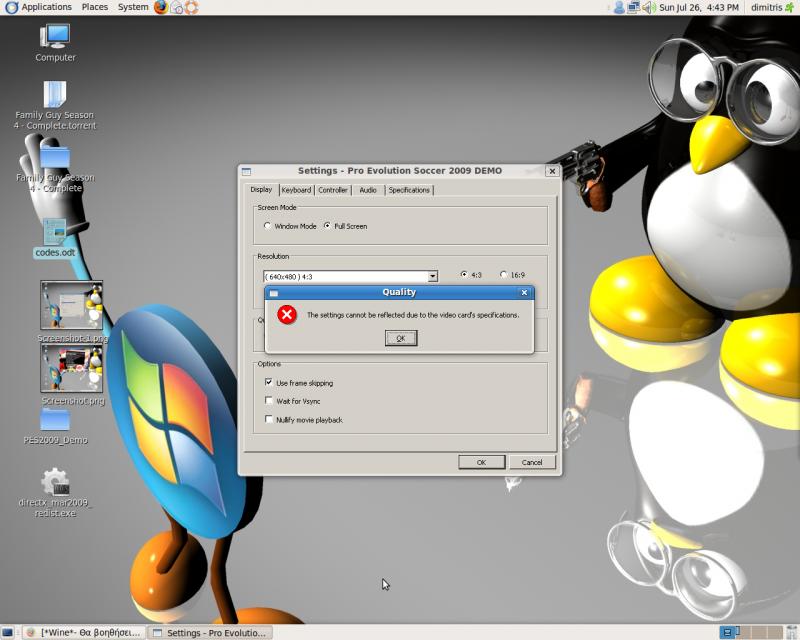Image resolution: width=800 pixels, height=640 pixels.
Task: Click OK in the Quality error dialog
Action: [401, 338]
